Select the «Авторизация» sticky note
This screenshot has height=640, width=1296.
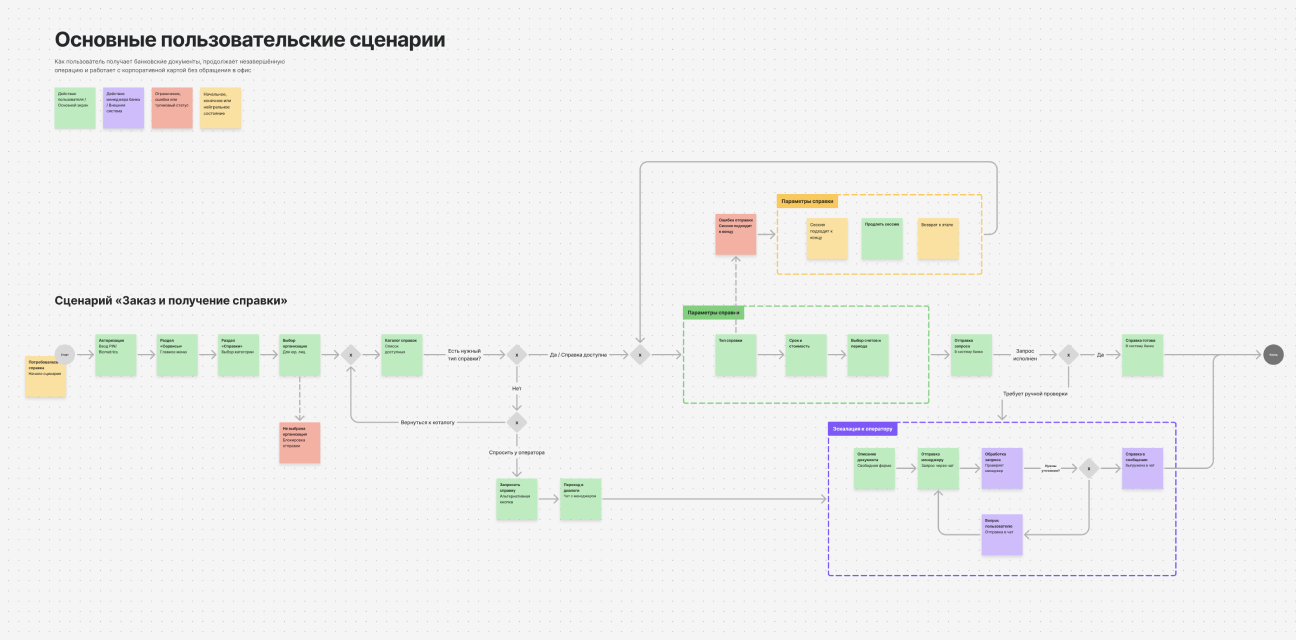click(x=116, y=355)
